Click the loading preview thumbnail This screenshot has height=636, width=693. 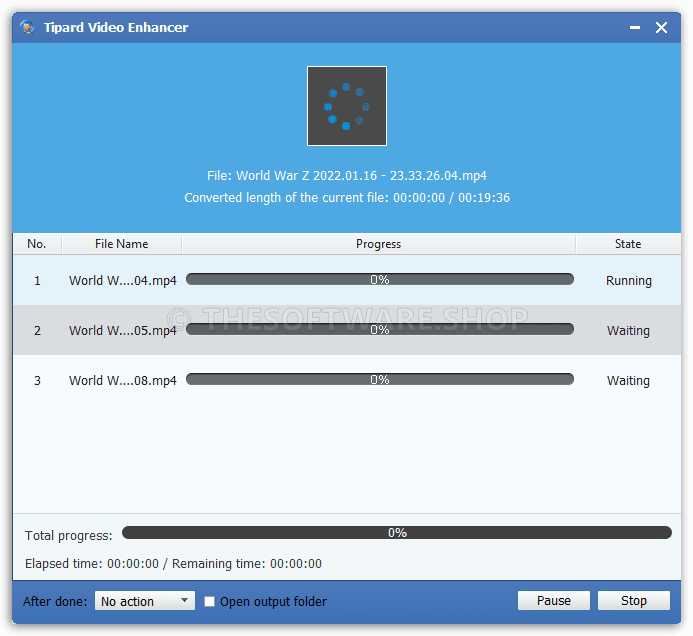point(346,106)
